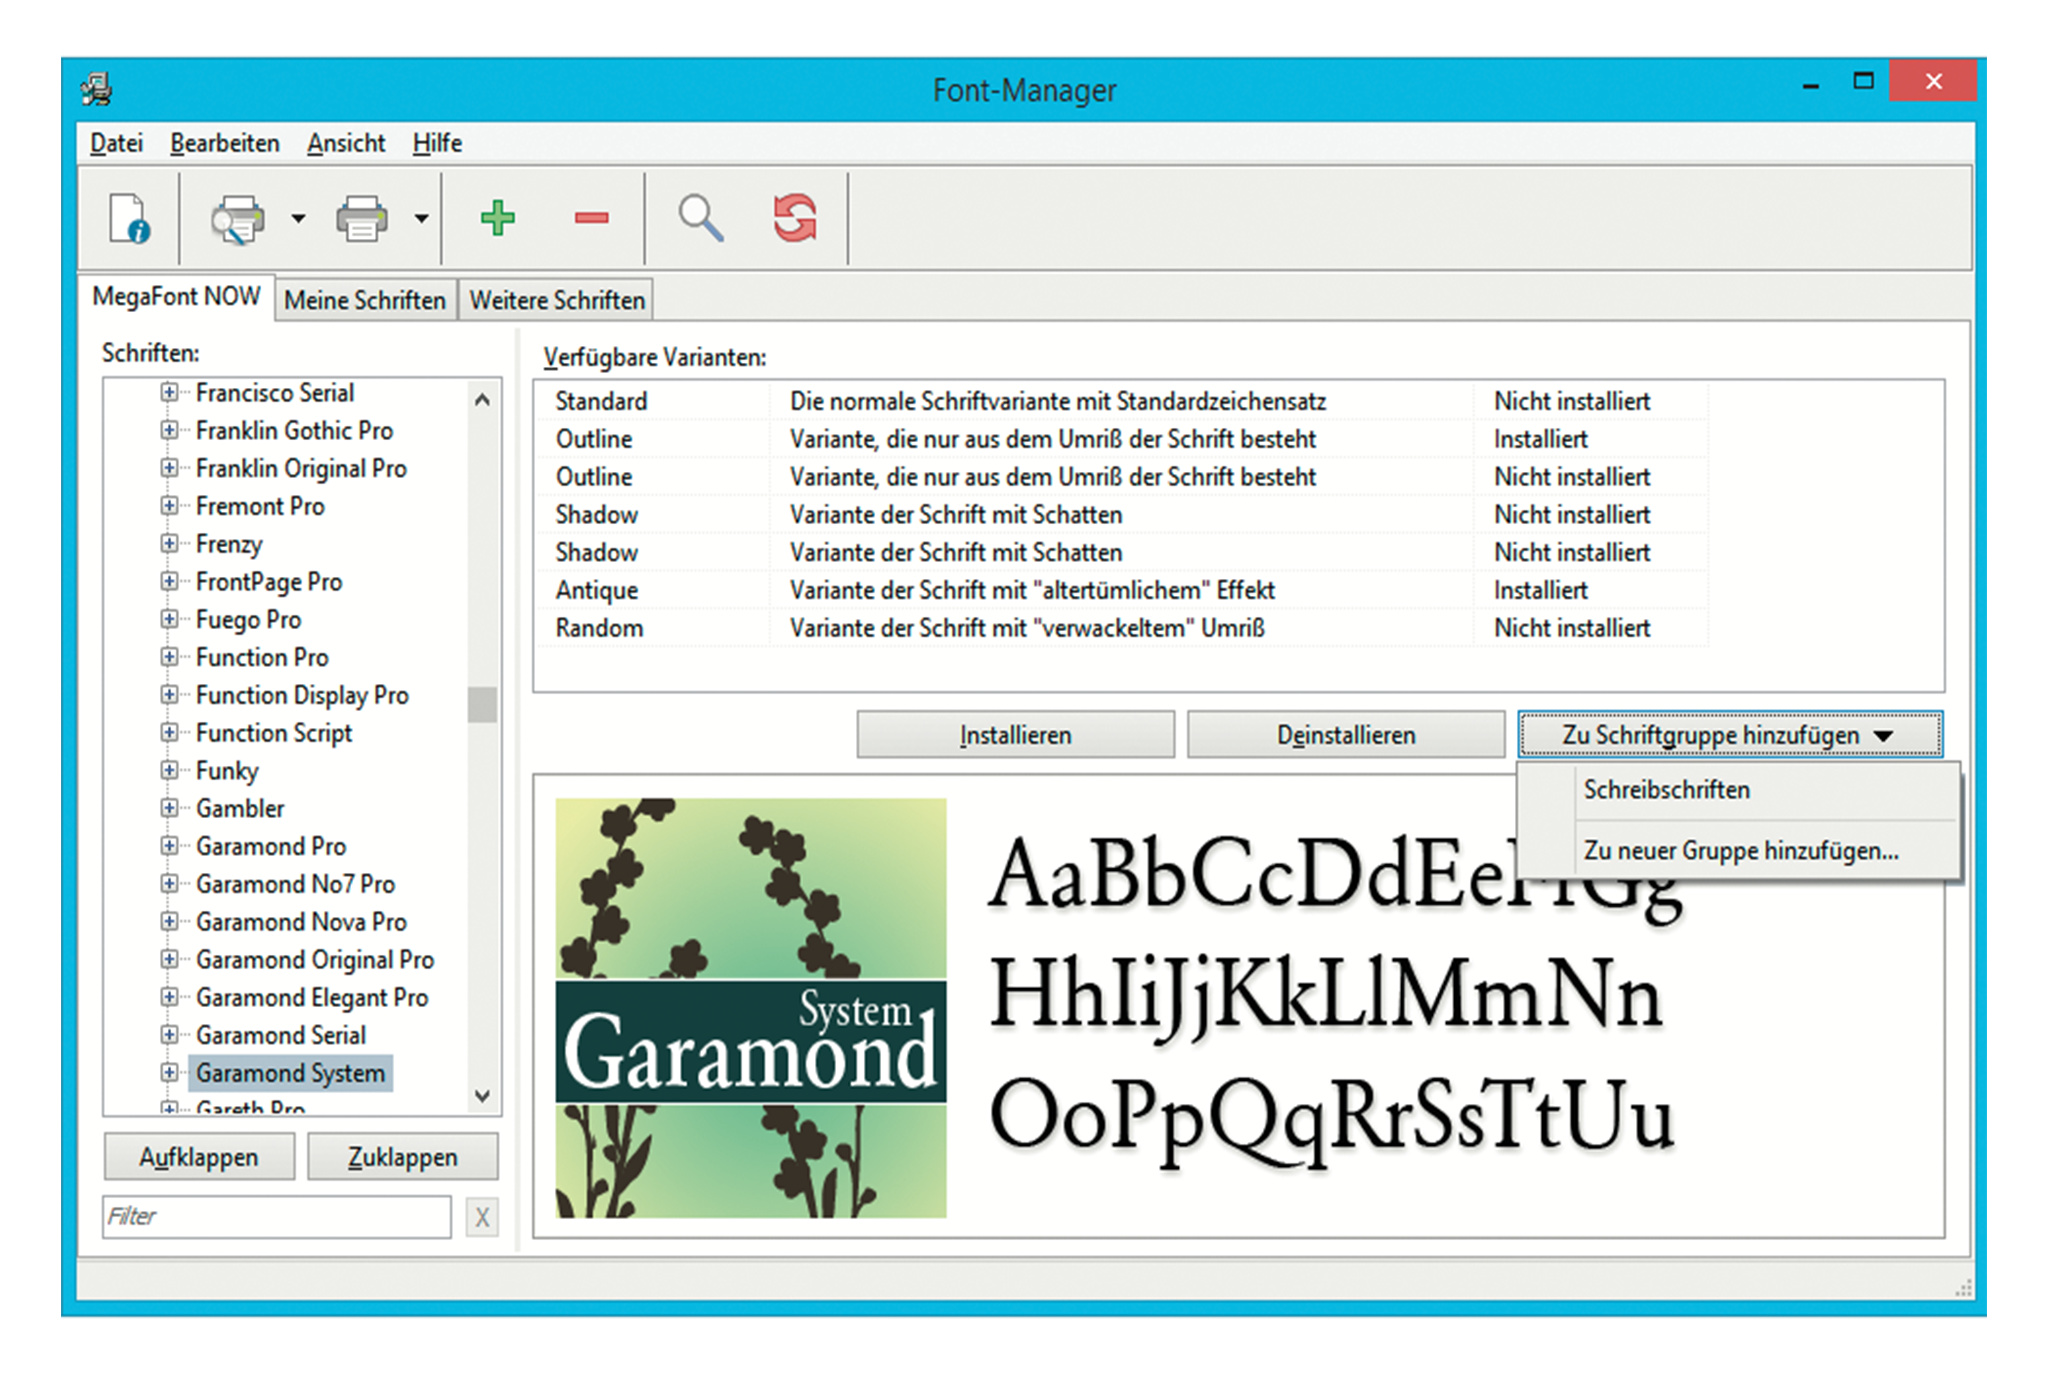Image resolution: width=2048 pixels, height=1374 pixels.
Task: Open the Bearbeiten menu
Action: [224, 143]
